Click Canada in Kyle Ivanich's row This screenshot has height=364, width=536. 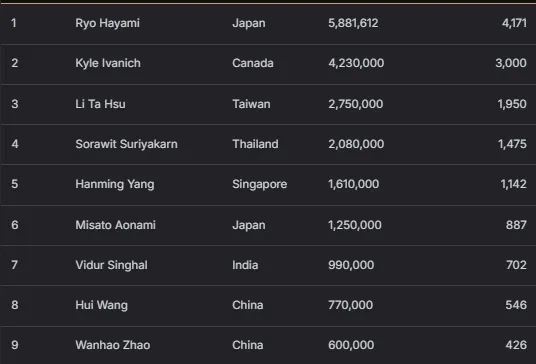(253, 63)
